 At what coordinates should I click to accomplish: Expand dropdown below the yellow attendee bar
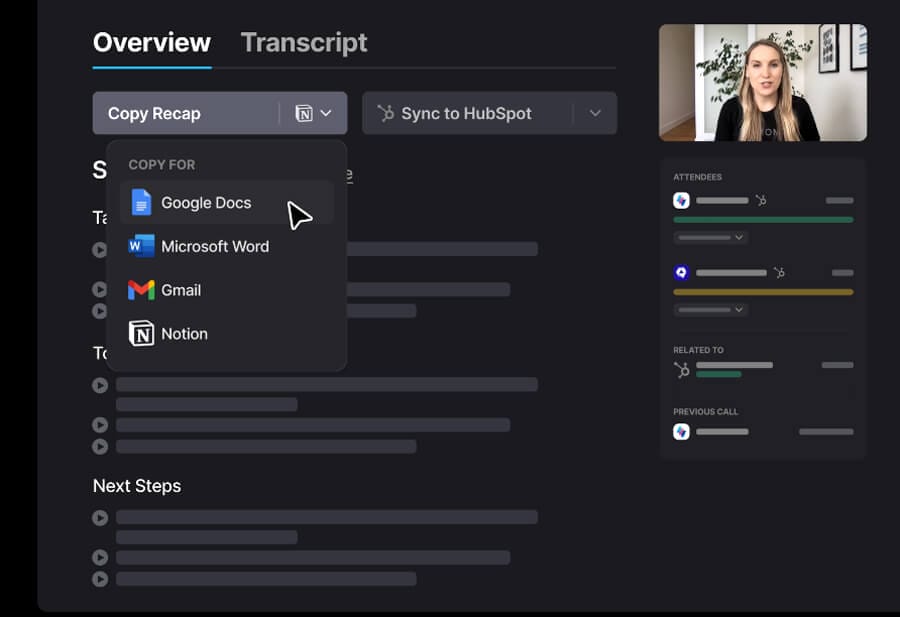711,309
